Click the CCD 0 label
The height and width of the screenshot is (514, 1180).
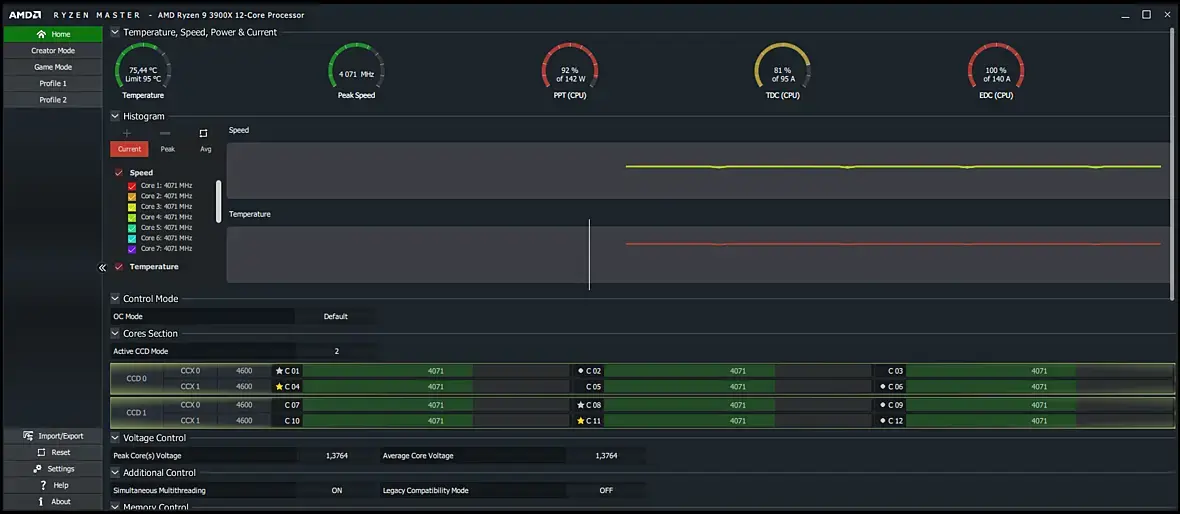coord(136,379)
